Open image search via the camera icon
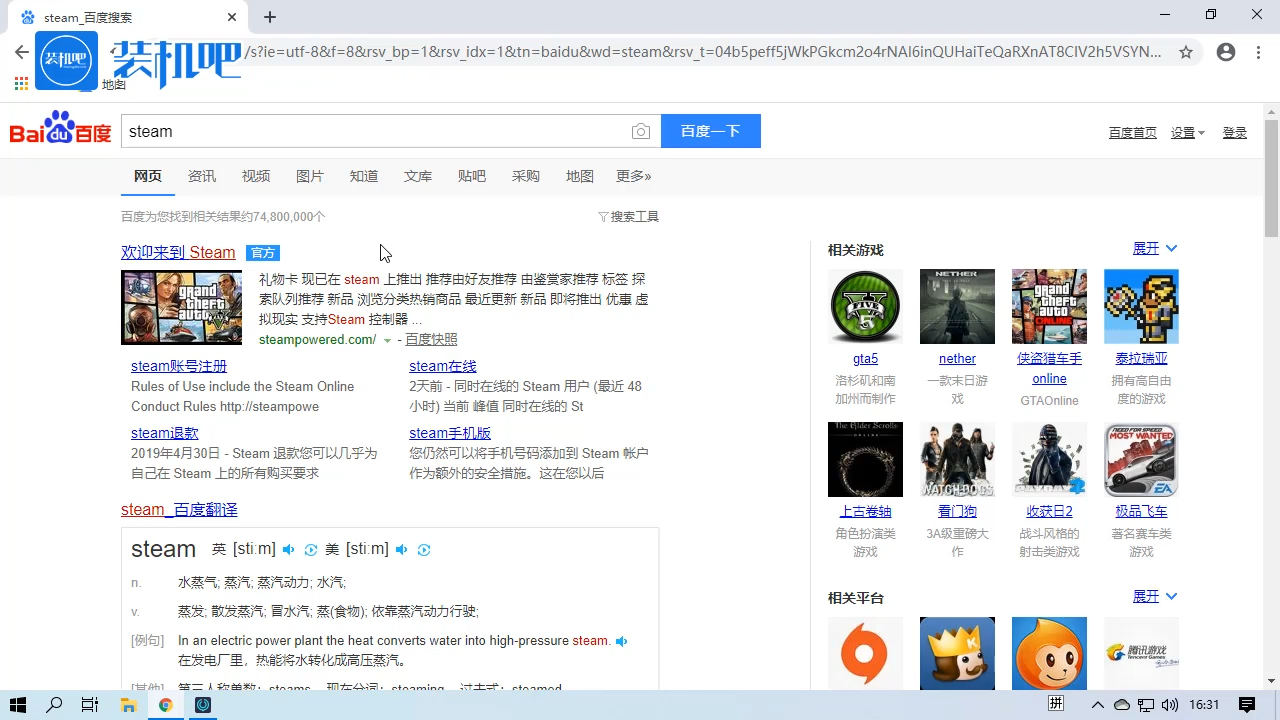This screenshot has height=720, width=1280. pyautogui.click(x=641, y=131)
